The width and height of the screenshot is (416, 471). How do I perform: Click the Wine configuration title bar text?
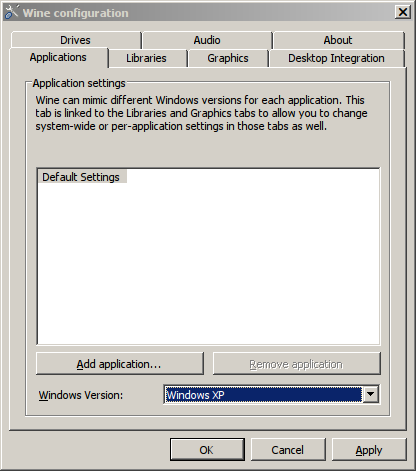pos(76,13)
